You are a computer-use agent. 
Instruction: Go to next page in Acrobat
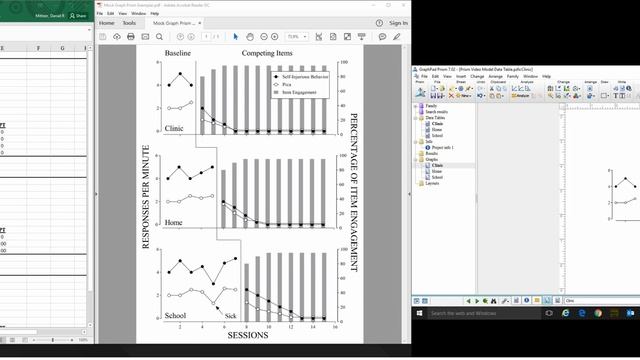click(191, 37)
